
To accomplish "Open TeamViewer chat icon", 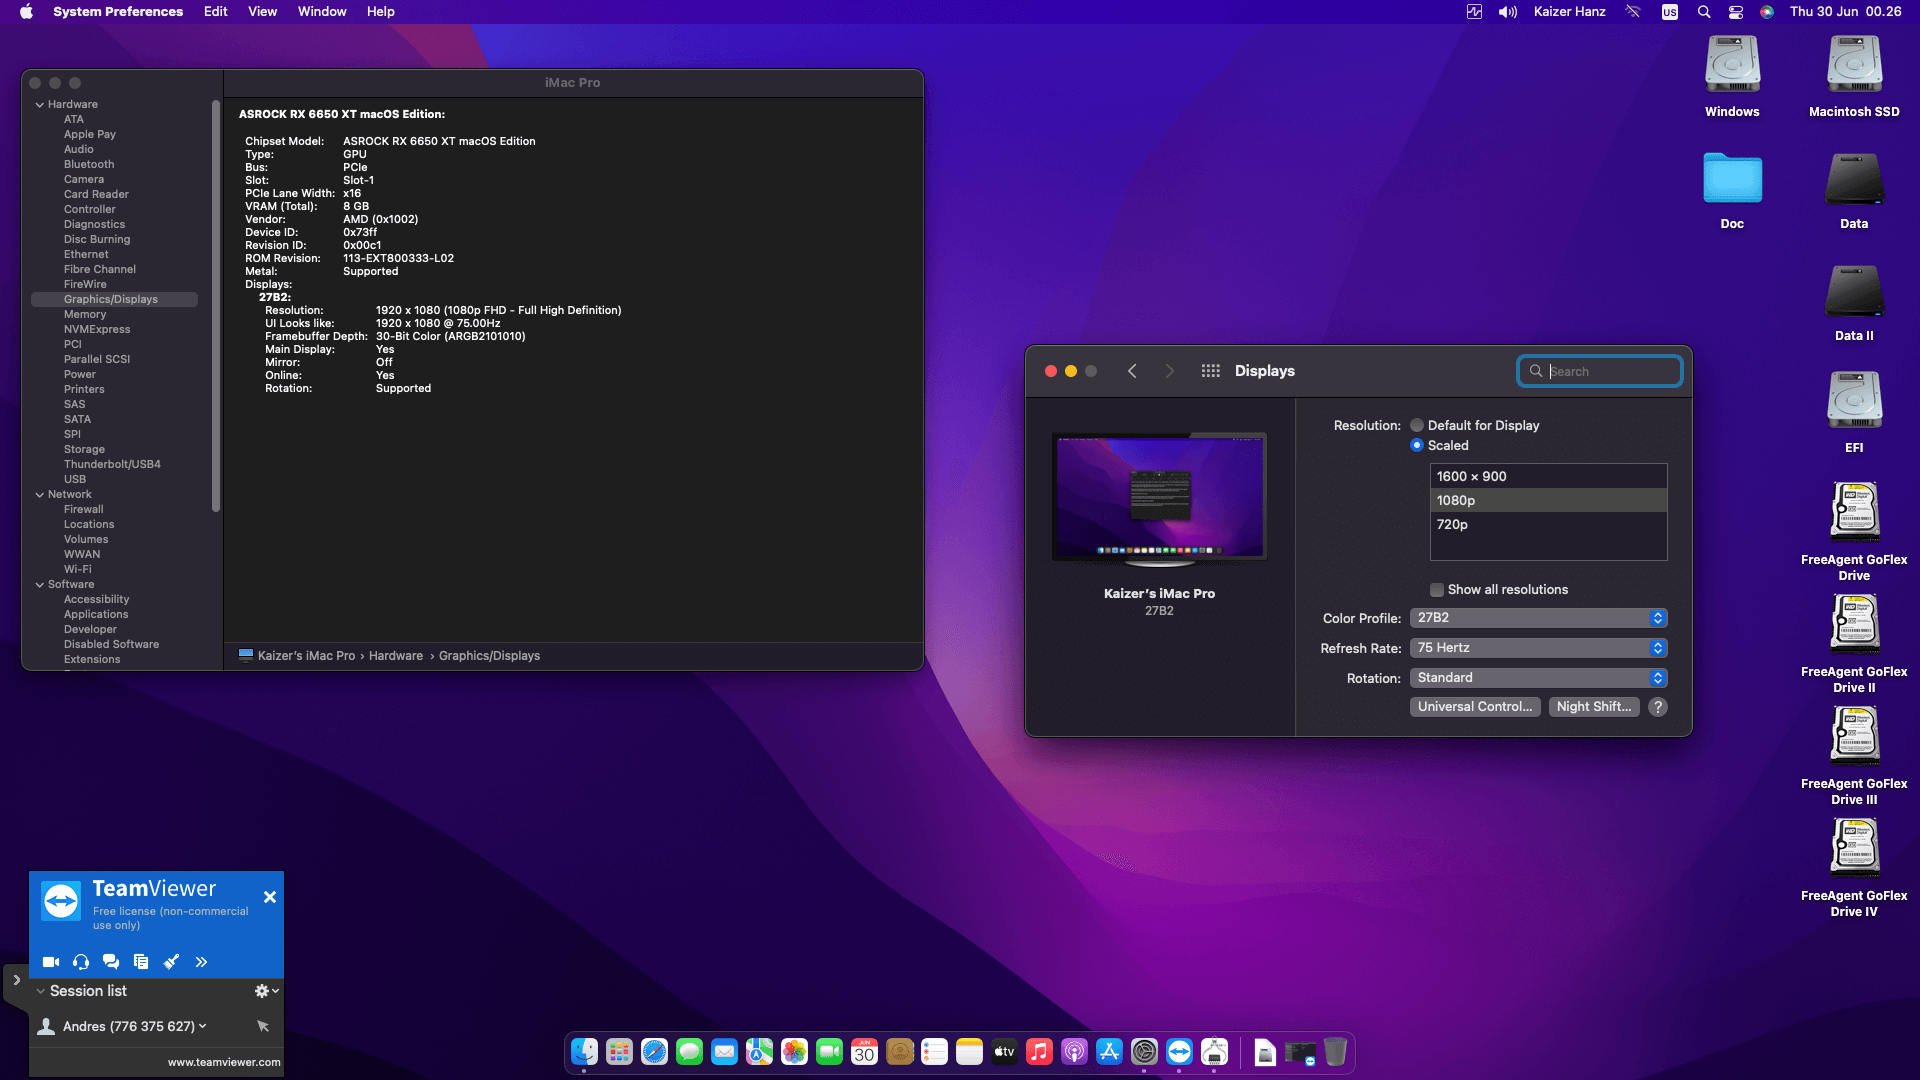I will pyautogui.click(x=111, y=962).
